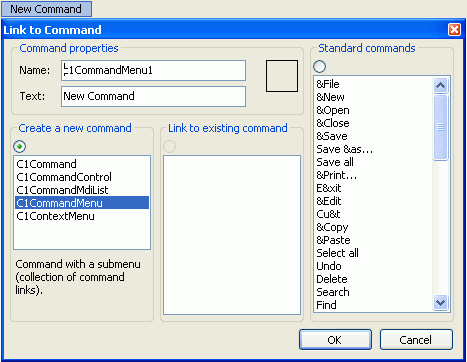Click the Text input field
Screen dimensions: 467x362
pyautogui.click(x=153, y=96)
